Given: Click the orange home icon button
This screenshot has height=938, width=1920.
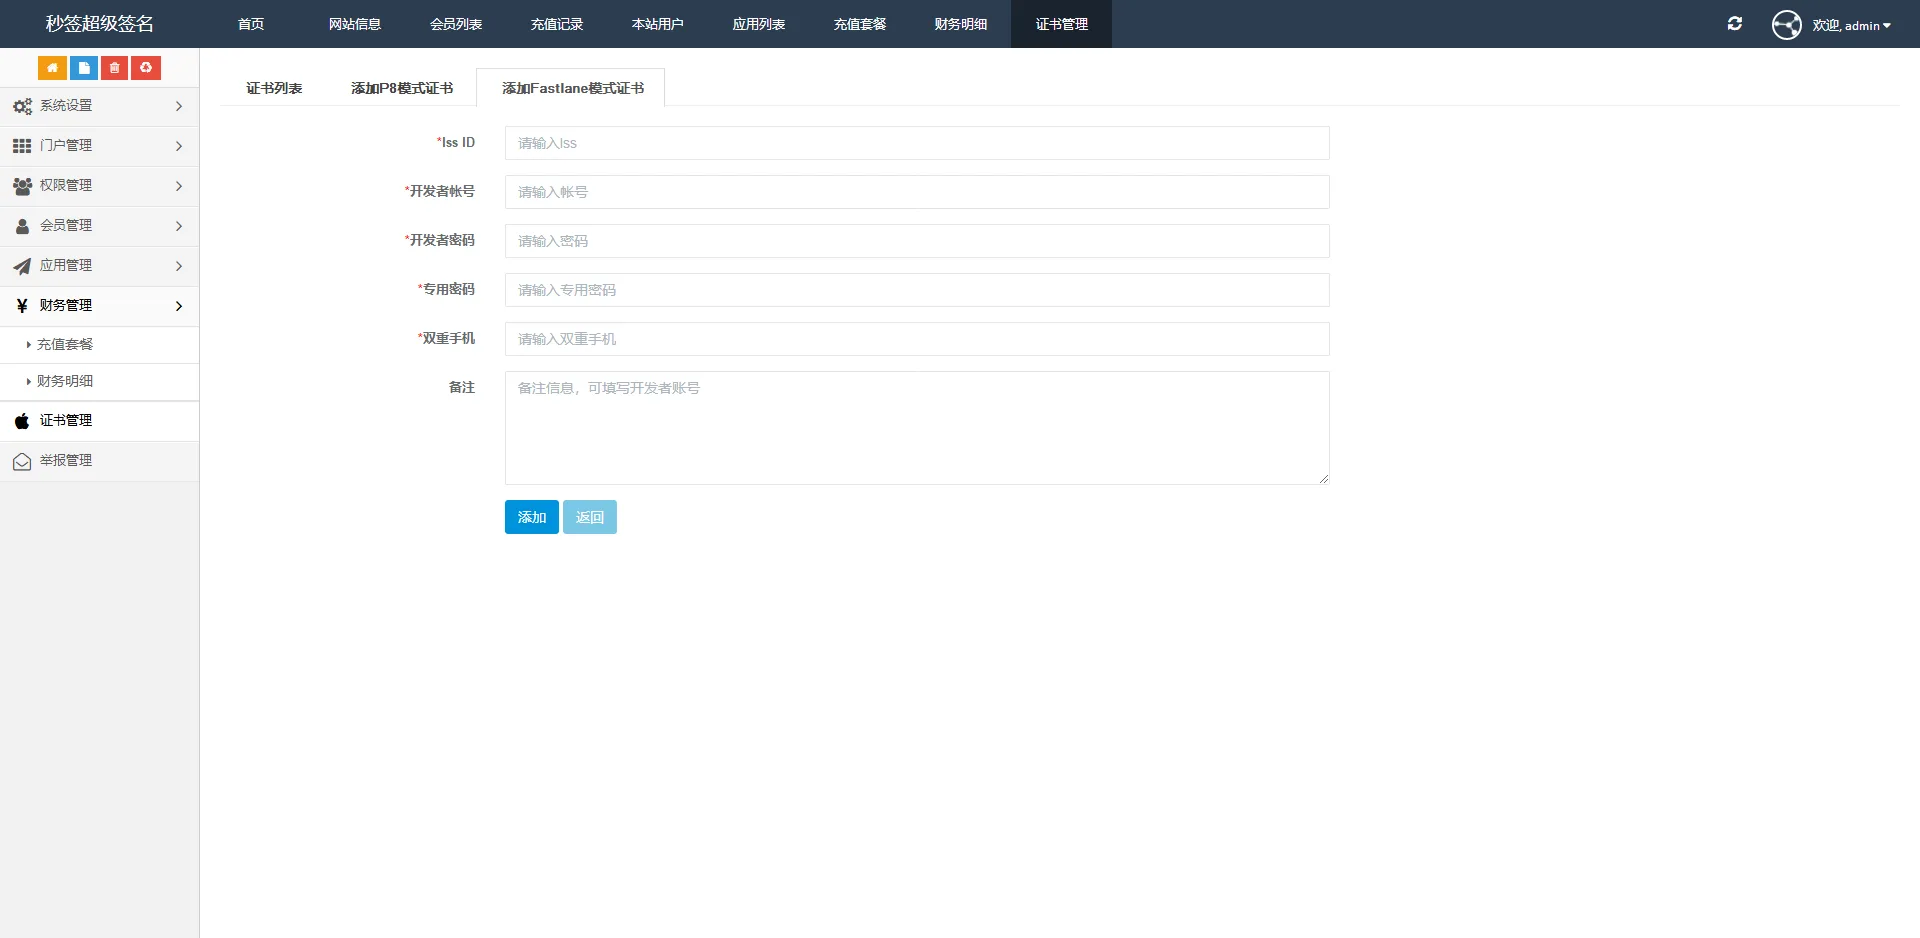Looking at the screenshot, I should click(52, 68).
